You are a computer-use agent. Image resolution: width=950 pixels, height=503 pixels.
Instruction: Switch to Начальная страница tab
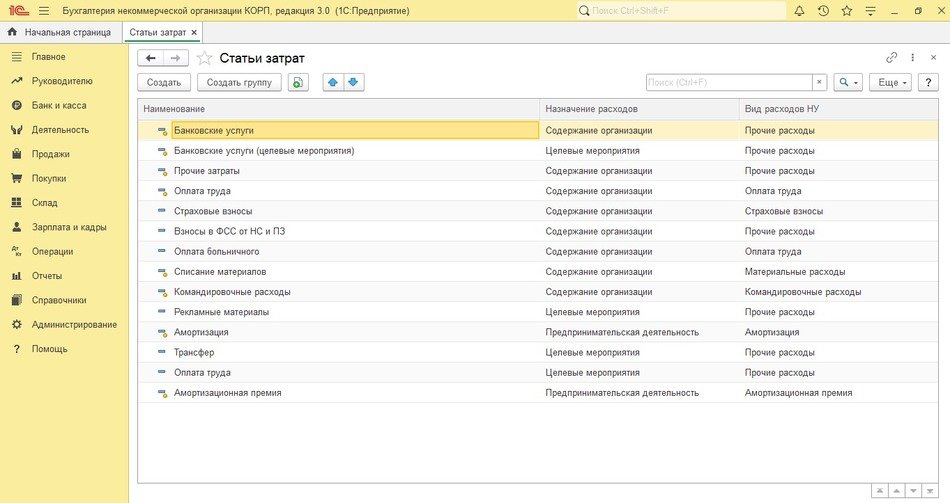click(x=61, y=32)
